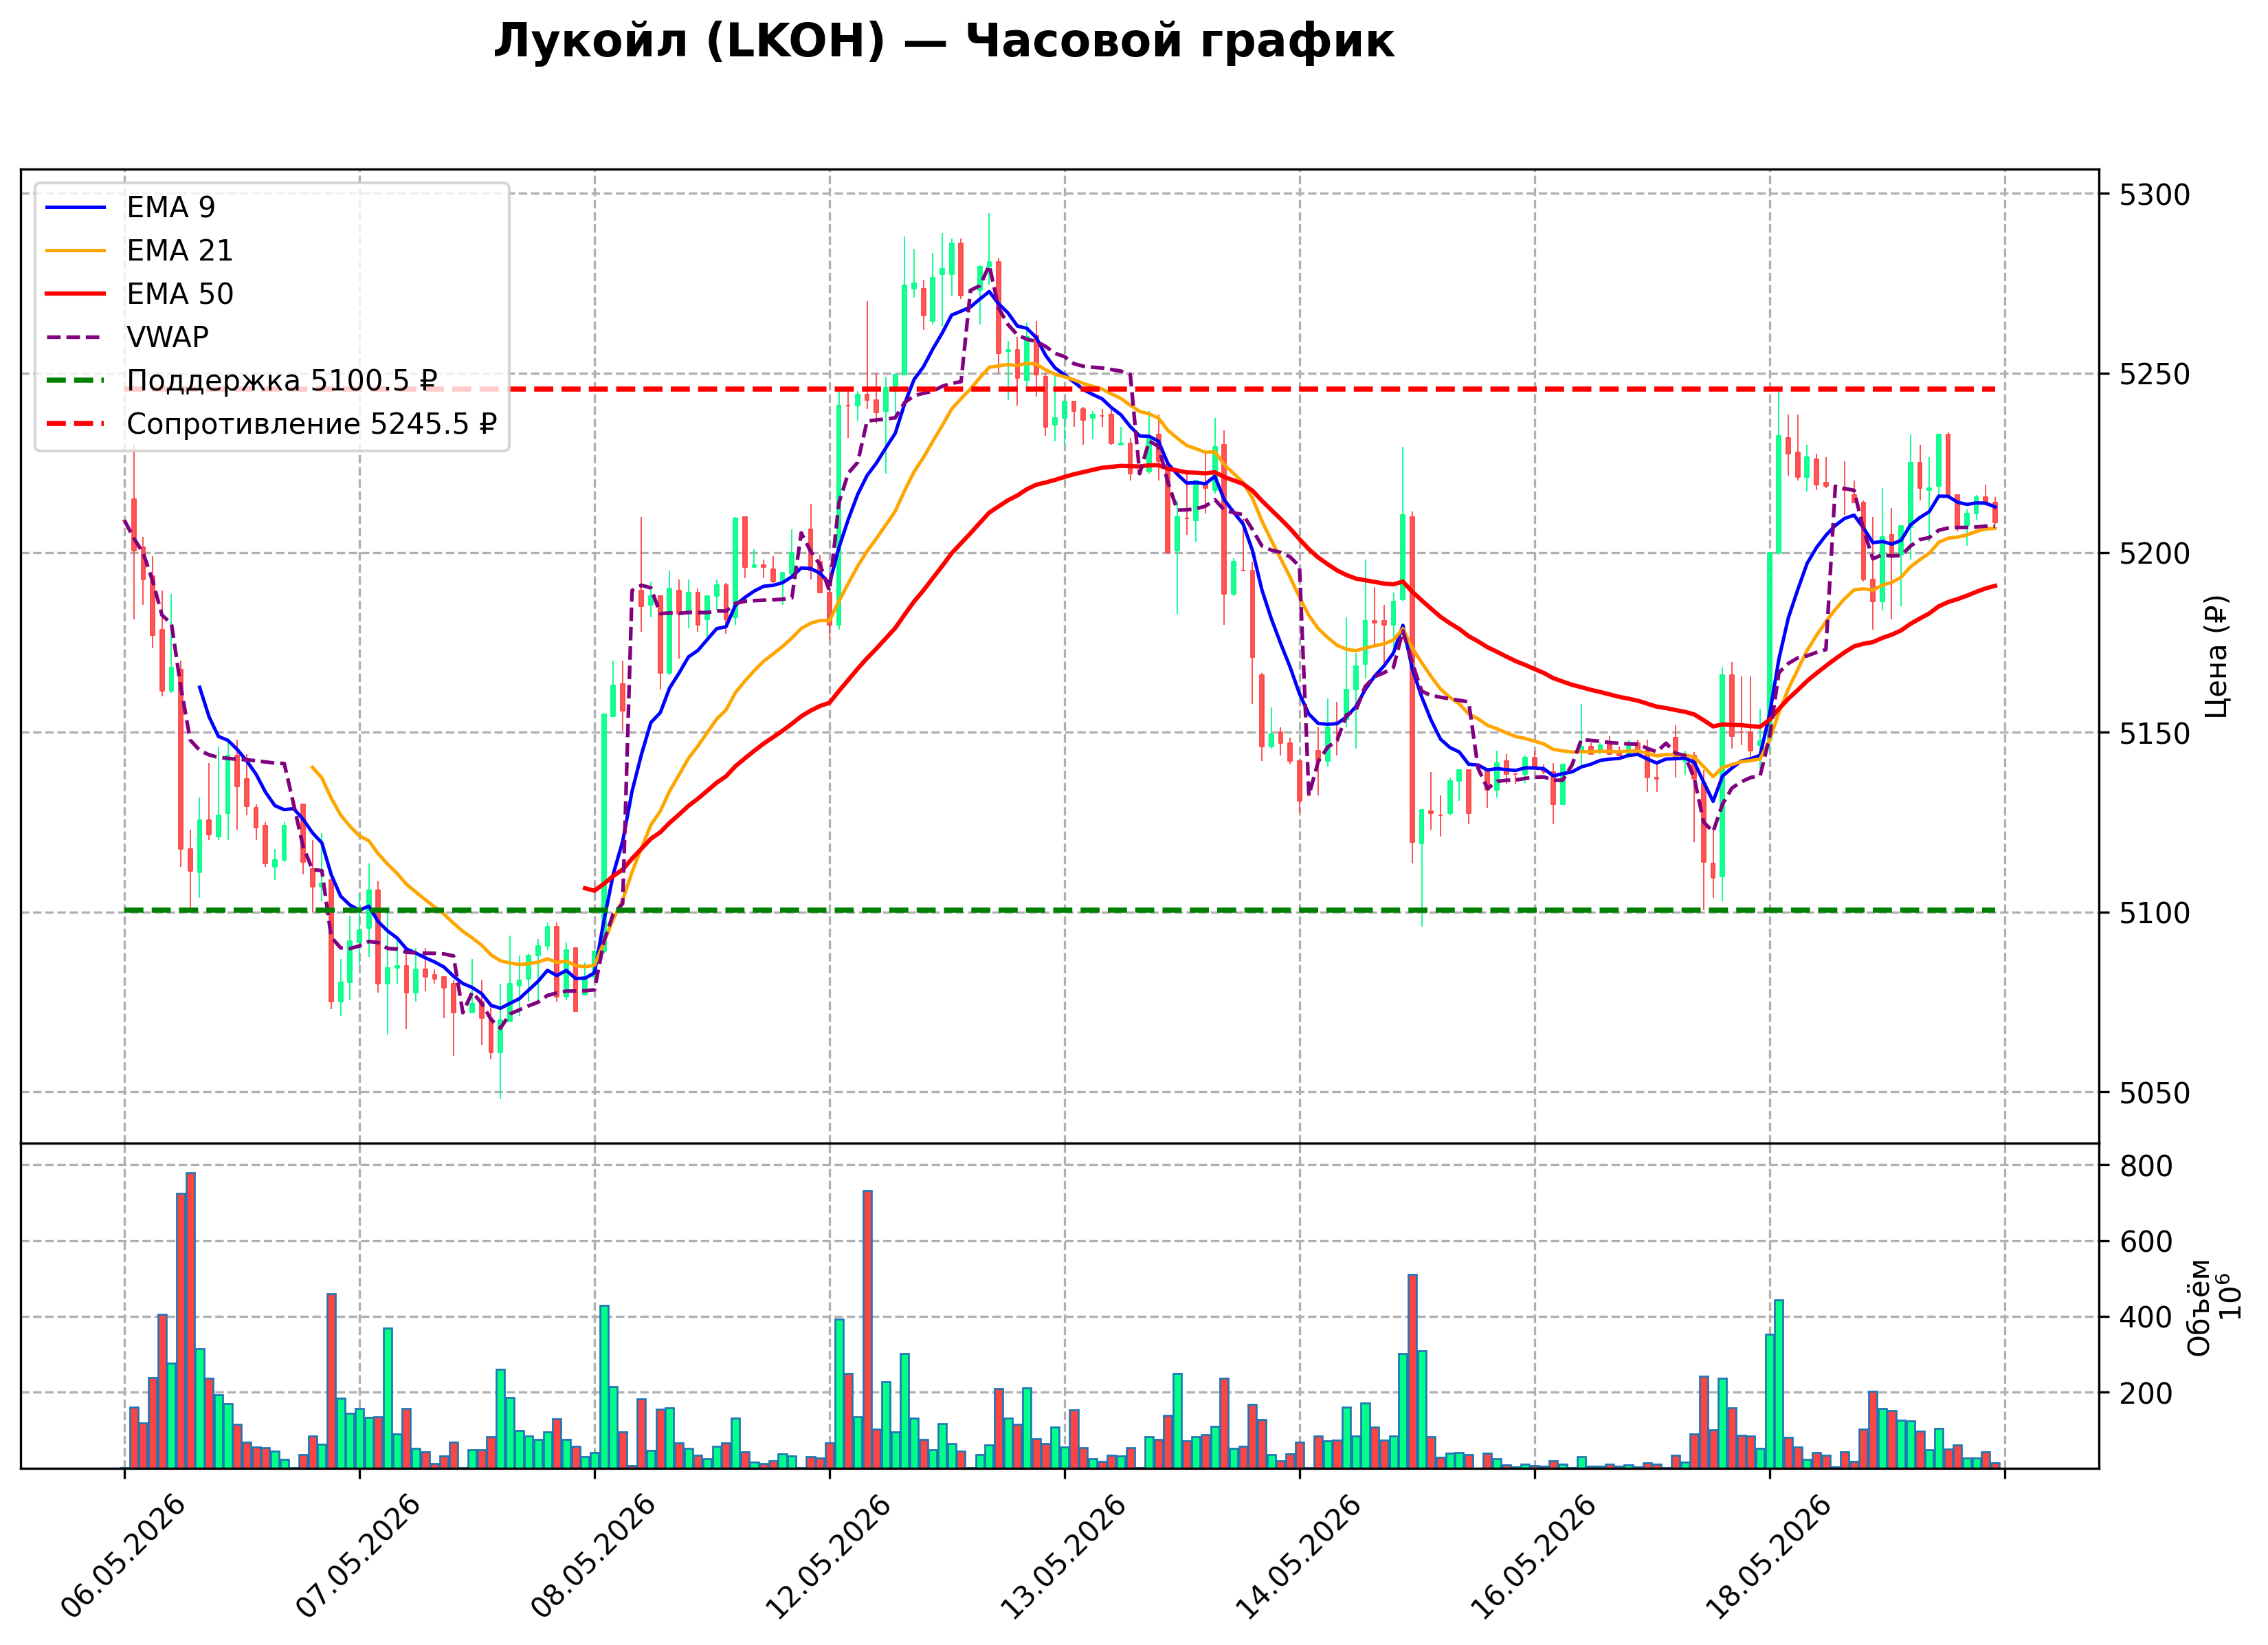Click the "VWAP" legend label
The image size is (2268, 1645).
[168, 337]
